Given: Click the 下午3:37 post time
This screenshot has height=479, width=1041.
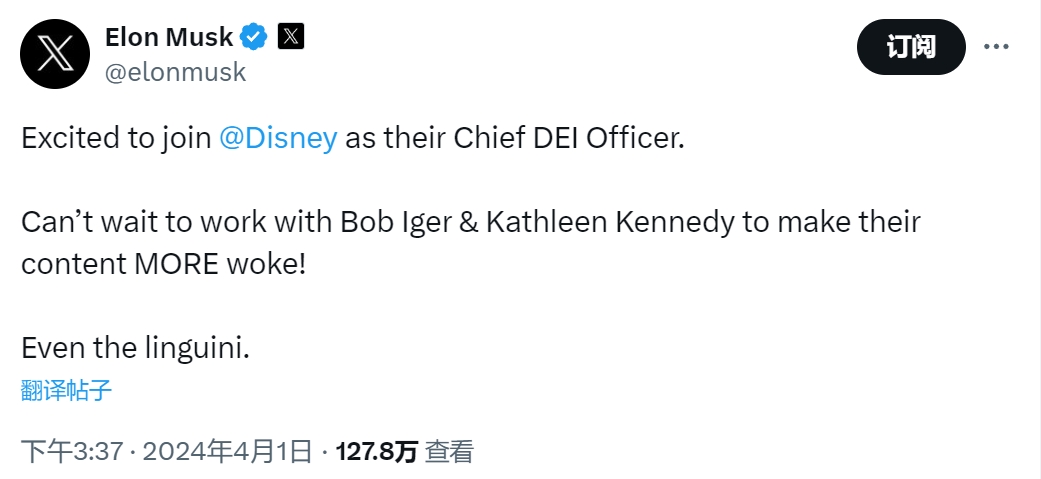Looking at the screenshot, I should tap(73, 452).
